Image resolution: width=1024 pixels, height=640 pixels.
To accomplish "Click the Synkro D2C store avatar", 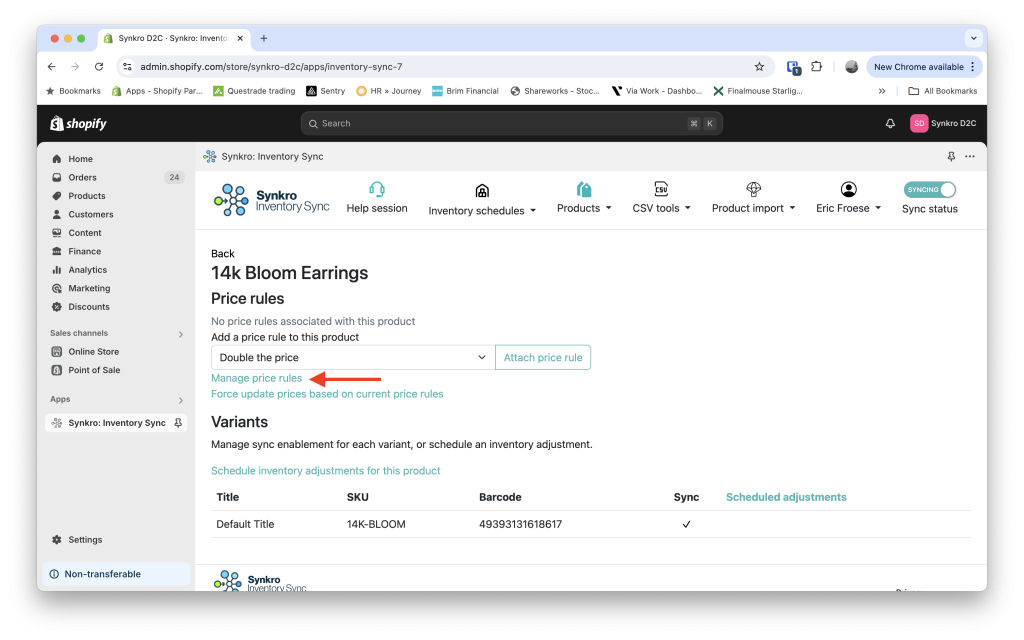I will [918, 122].
